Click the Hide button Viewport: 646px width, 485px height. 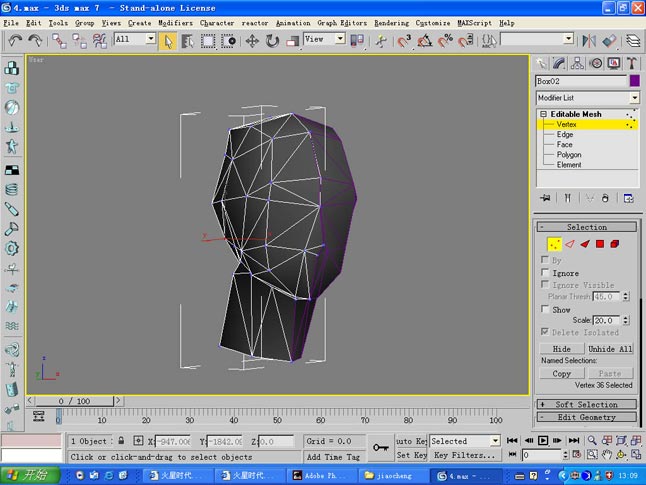[562, 349]
